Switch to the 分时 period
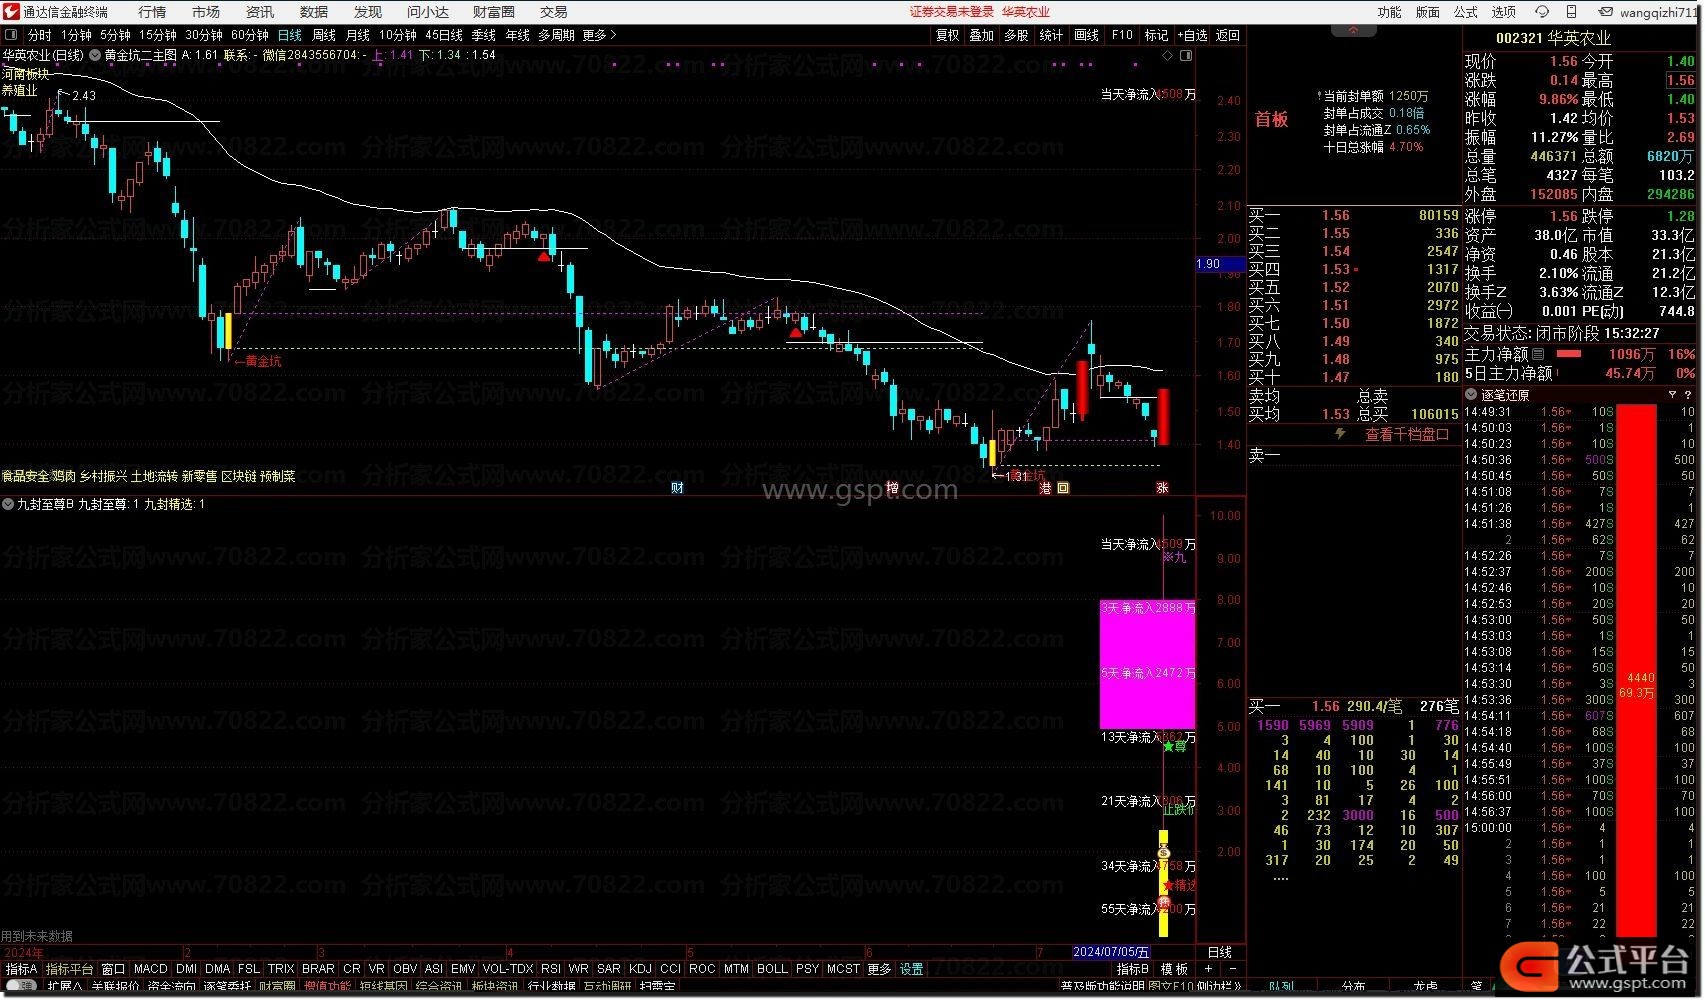This screenshot has width=1705, height=1000. [x=39, y=35]
